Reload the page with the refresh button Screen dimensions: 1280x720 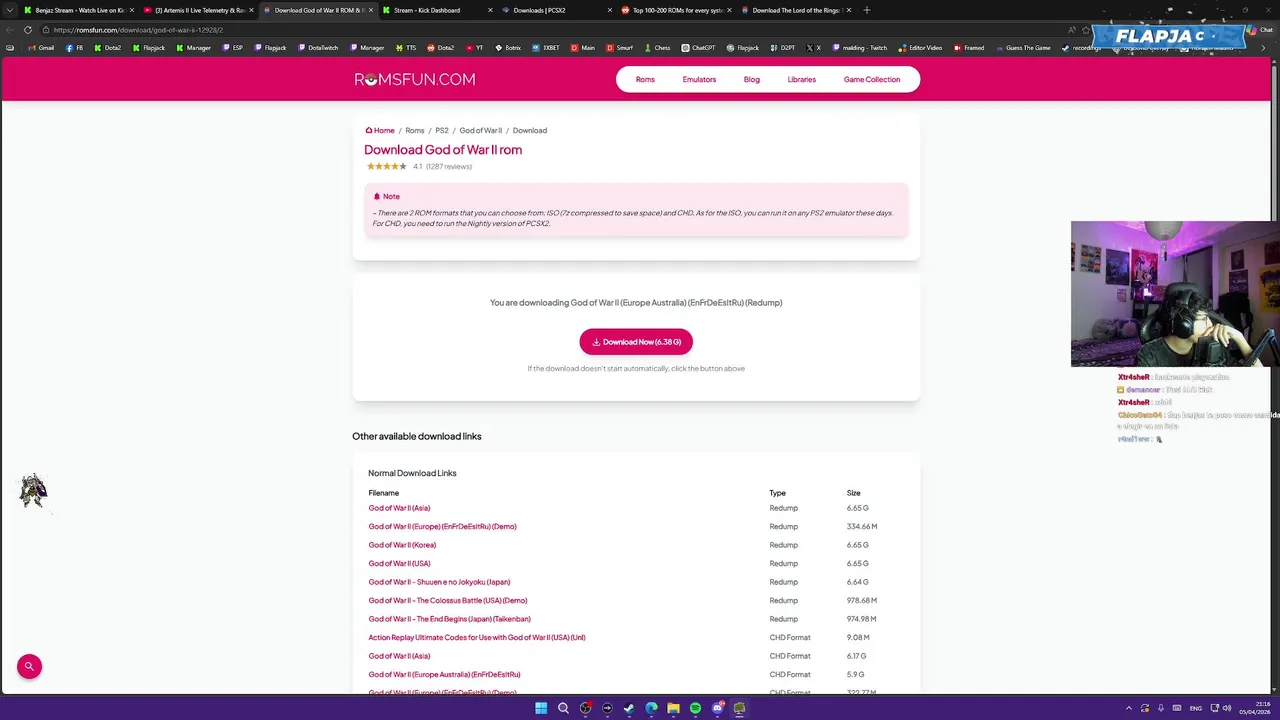27,30
